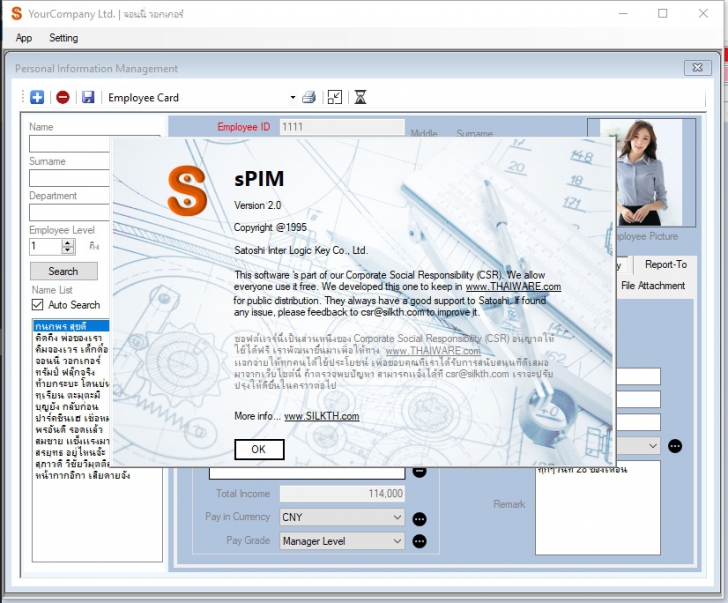Open the App menu

coord(24,38)
